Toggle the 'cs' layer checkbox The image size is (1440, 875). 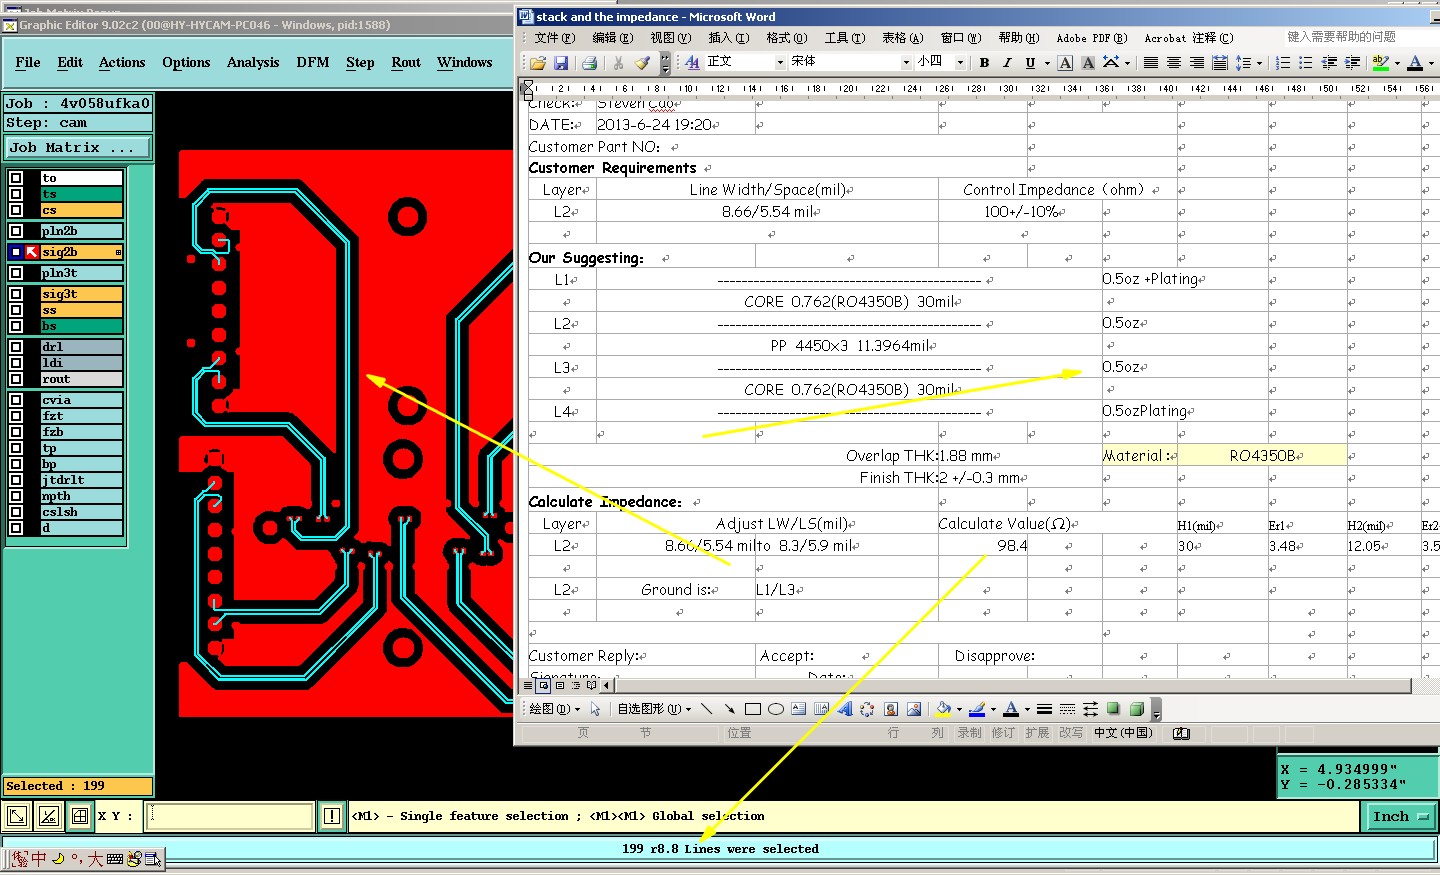pos(16,210)
